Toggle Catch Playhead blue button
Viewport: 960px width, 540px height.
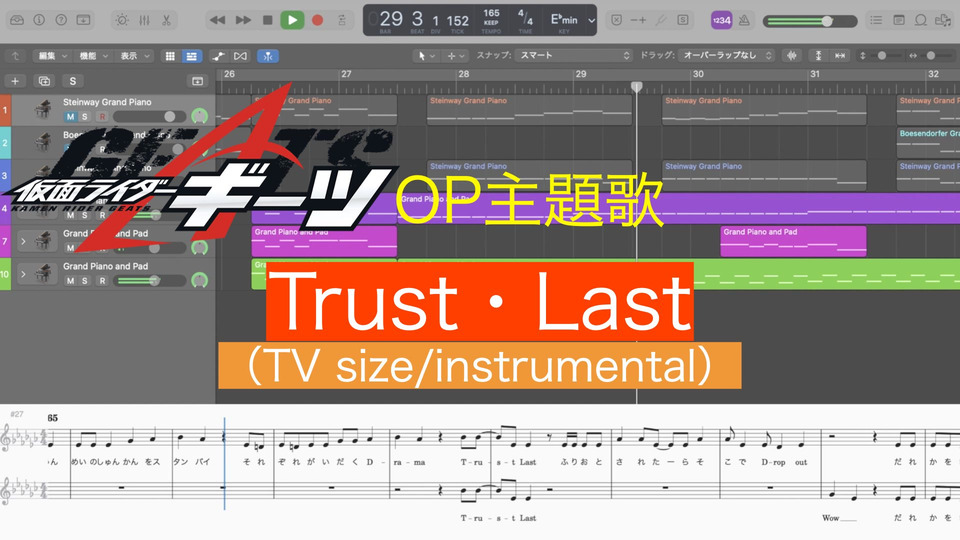[268, 56]
